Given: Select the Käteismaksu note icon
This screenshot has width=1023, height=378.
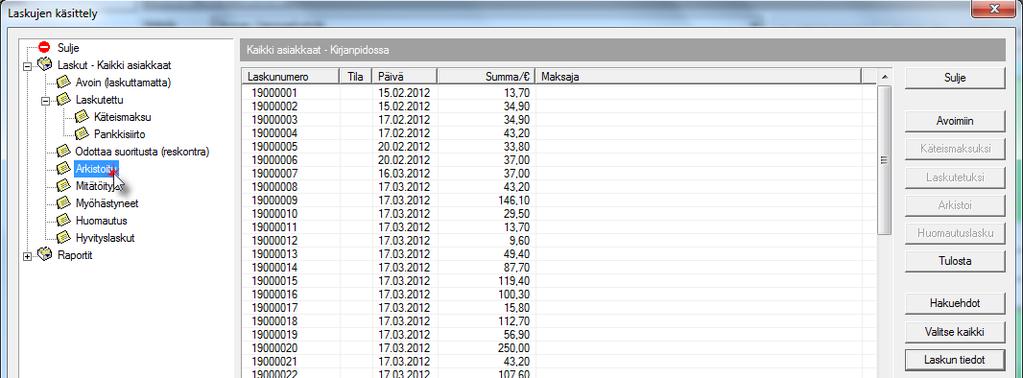Looking at the screenshot, I should point(82,117).
